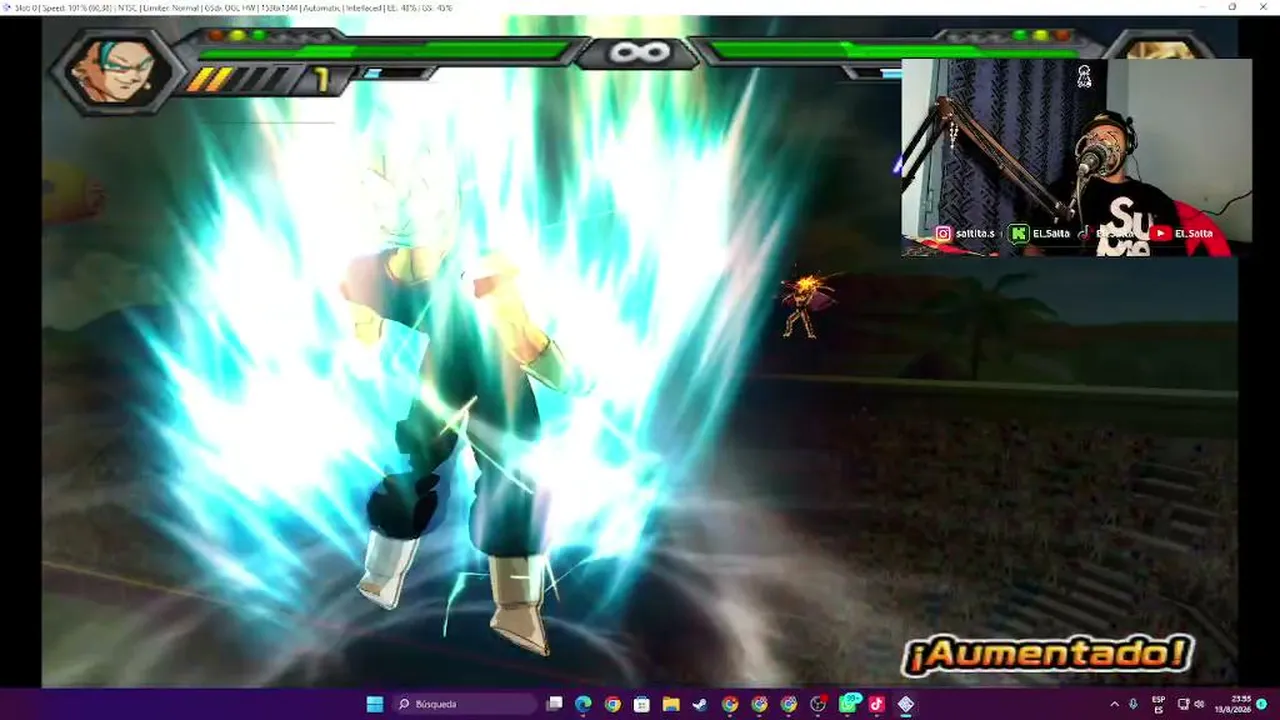Screen dimensions: 1280x720
Task: Click the infinity timer in the HUD
Action: (x=639, y=51)
